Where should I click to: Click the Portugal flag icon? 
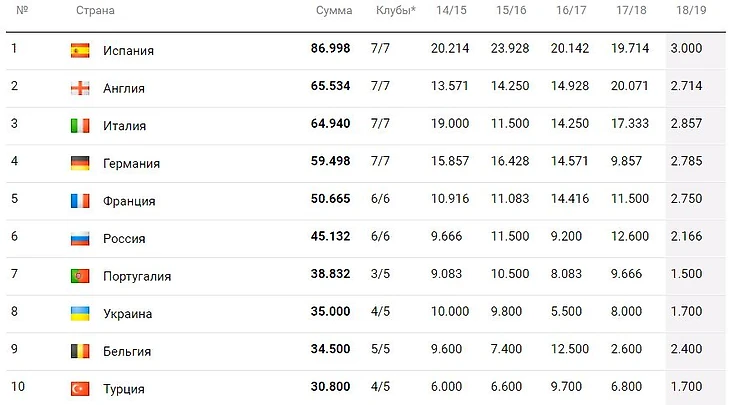click(80, 276)
